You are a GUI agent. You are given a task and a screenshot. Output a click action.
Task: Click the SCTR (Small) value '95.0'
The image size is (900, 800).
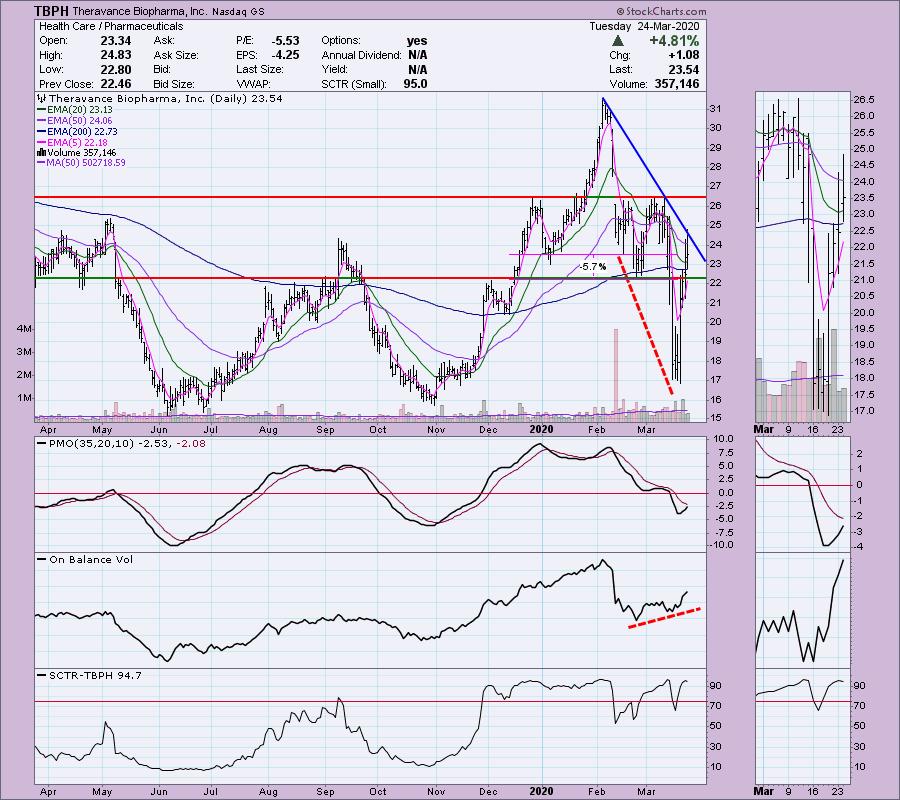[x=415, y=84]
